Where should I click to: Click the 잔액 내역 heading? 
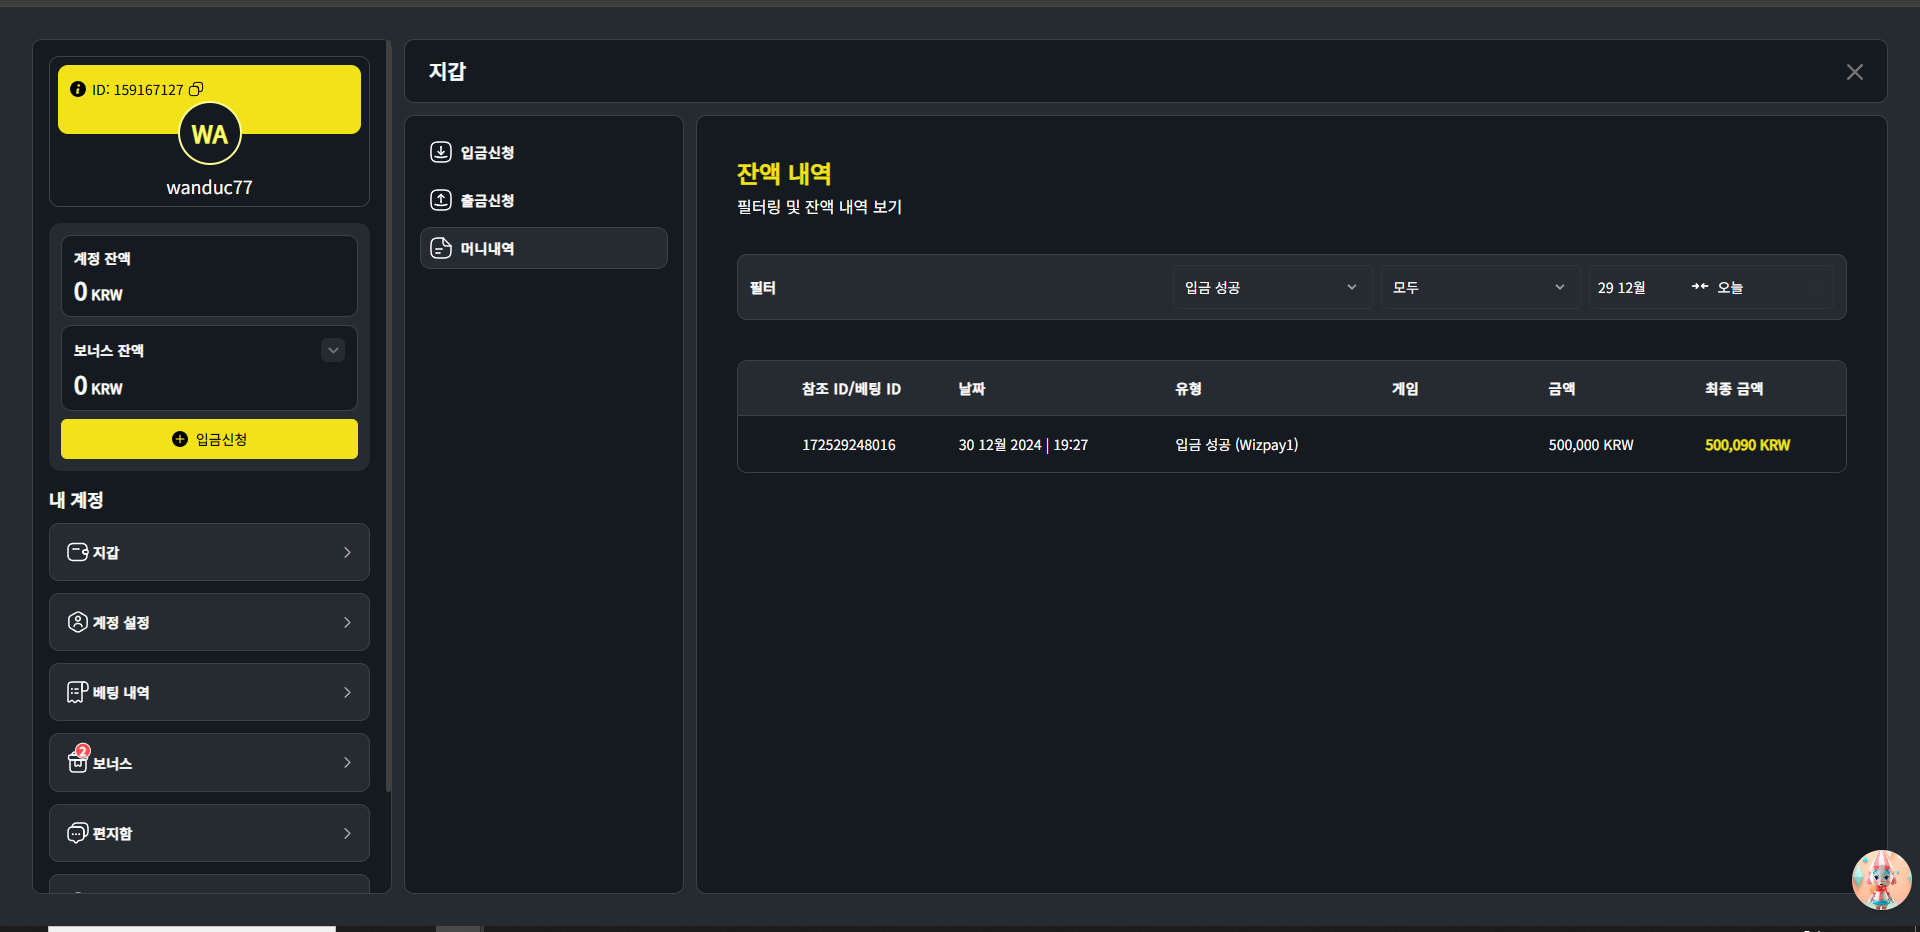click(784, 173)
